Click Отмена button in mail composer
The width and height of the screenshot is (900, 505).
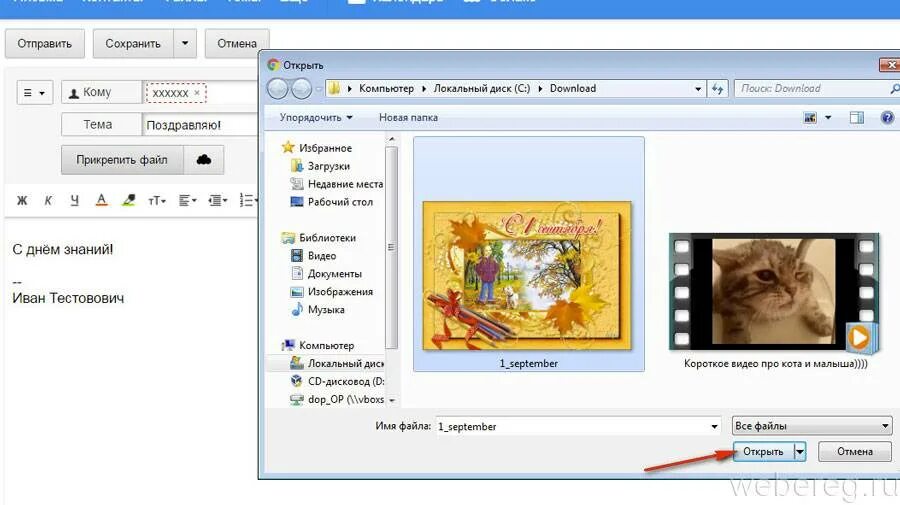(x=236, y=44)
